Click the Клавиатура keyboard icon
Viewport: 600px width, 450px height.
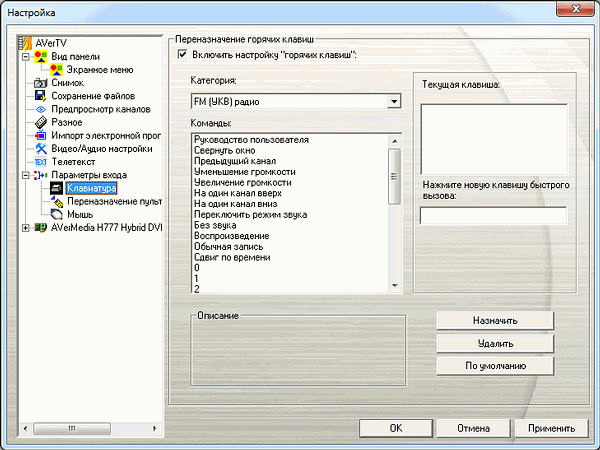pyautogui.click(x=56, y=188)
